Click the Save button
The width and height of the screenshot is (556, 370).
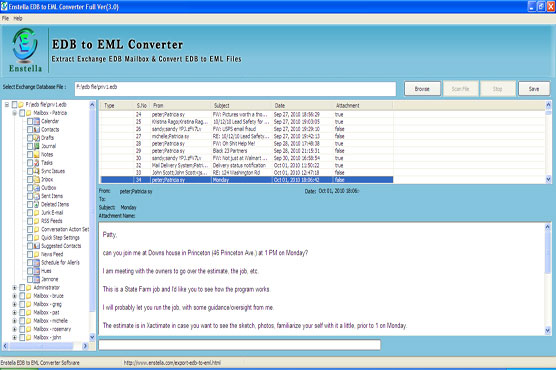[534, 89]
